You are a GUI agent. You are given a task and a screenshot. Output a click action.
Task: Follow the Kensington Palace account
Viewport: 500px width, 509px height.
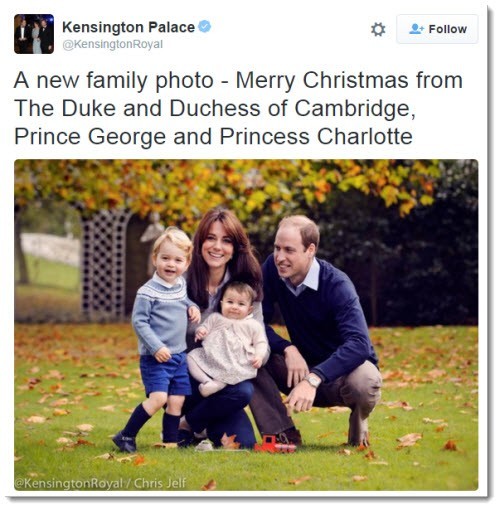(437, 29)
